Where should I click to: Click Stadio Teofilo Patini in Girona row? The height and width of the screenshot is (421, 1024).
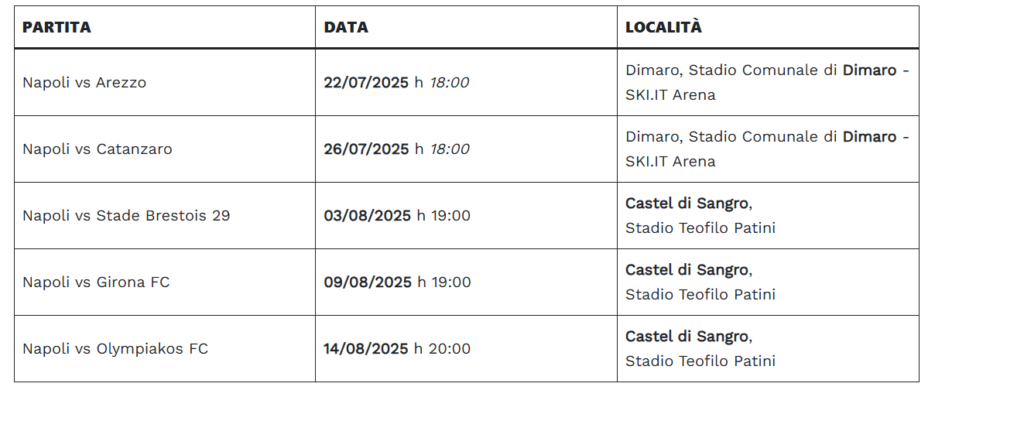pos(700,294)
